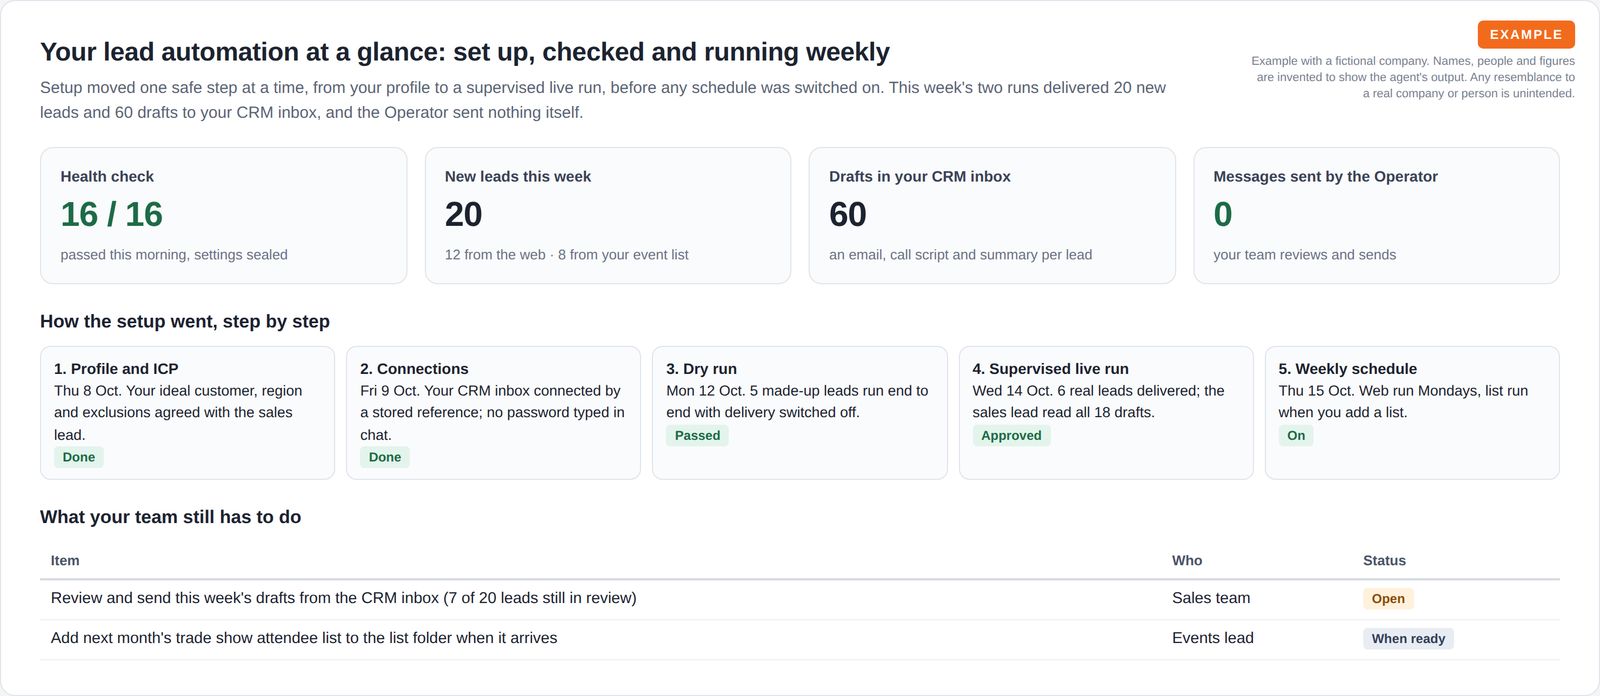Viewport: 1600px width, 696px height.
Task: Click 'What your team still has to do' heading
Action: (170, 517)
